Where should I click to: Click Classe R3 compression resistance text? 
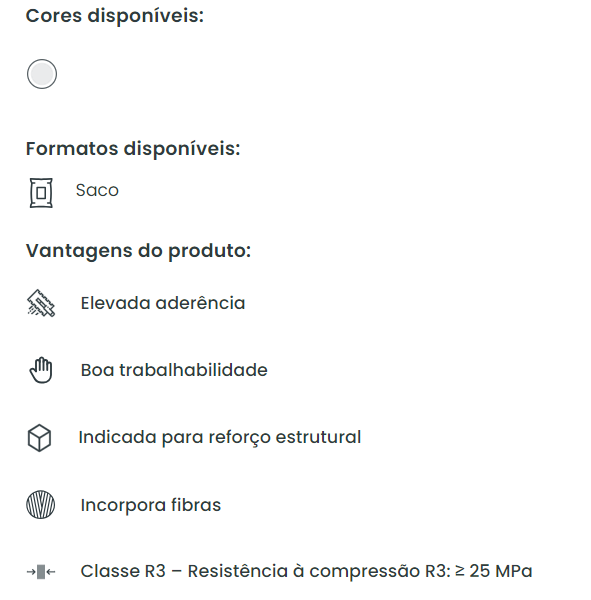[x=306, y=571]
